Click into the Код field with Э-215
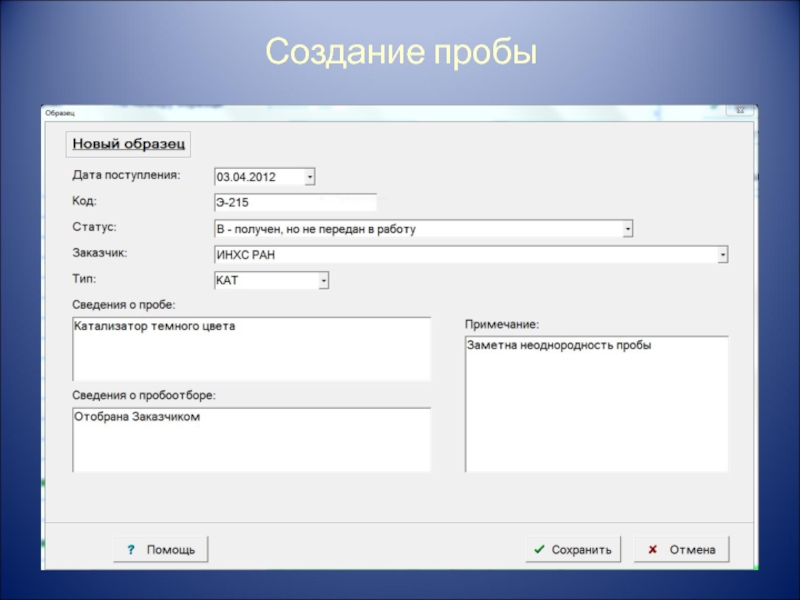 point(295,203)
